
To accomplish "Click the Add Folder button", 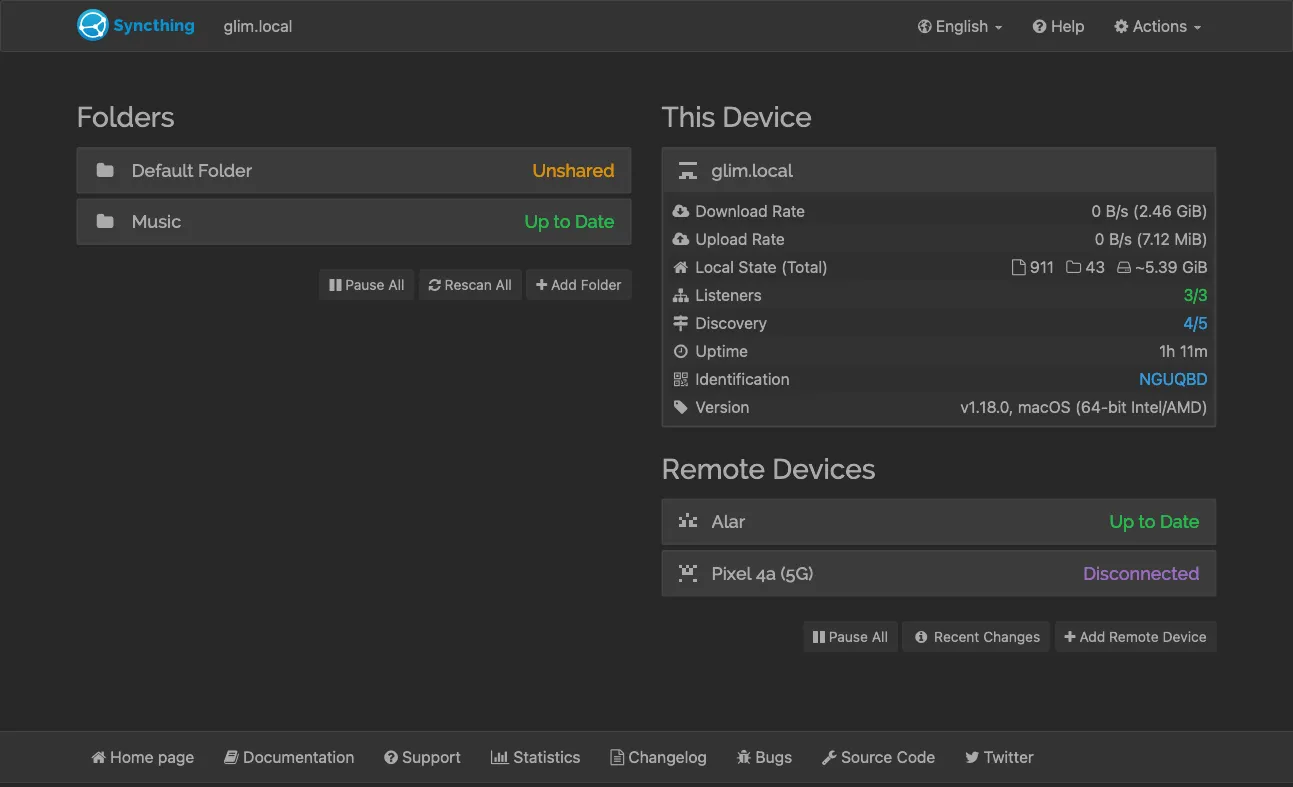I will (x=578, y=284).
